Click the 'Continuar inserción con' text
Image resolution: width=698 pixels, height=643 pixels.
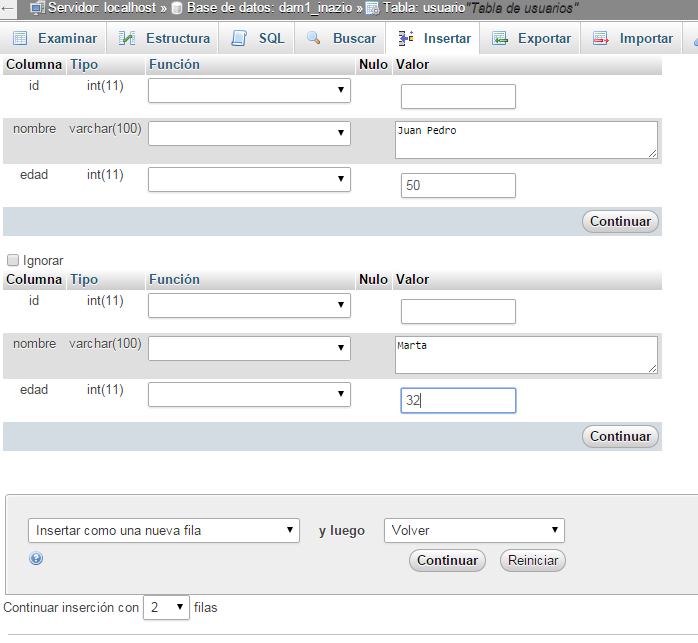pos(71,607)
